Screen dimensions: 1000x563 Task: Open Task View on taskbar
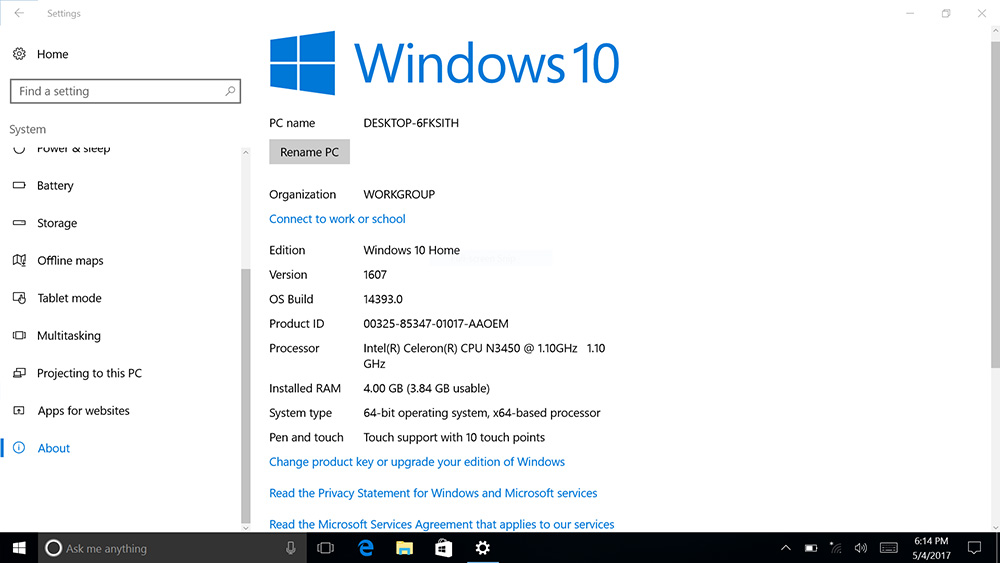325,548
